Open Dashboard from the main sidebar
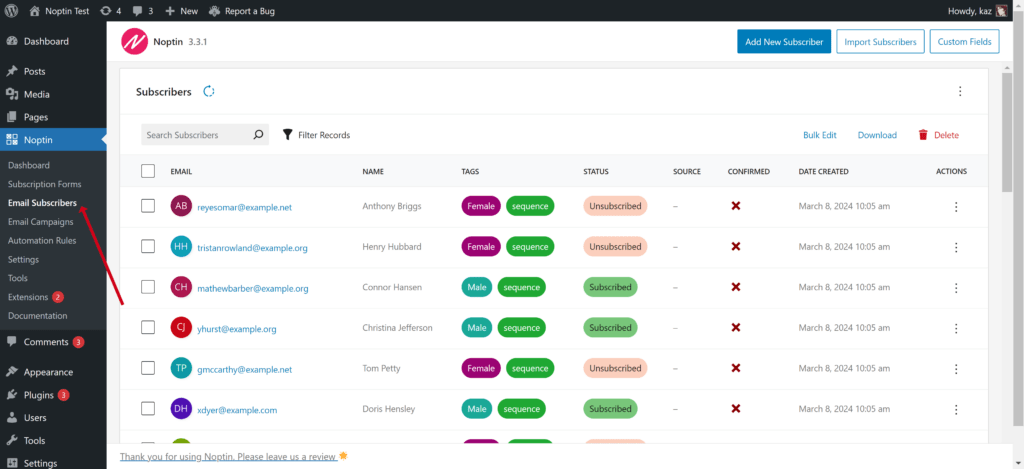This screenshot has width=1024, height=469. click(46, 41)
